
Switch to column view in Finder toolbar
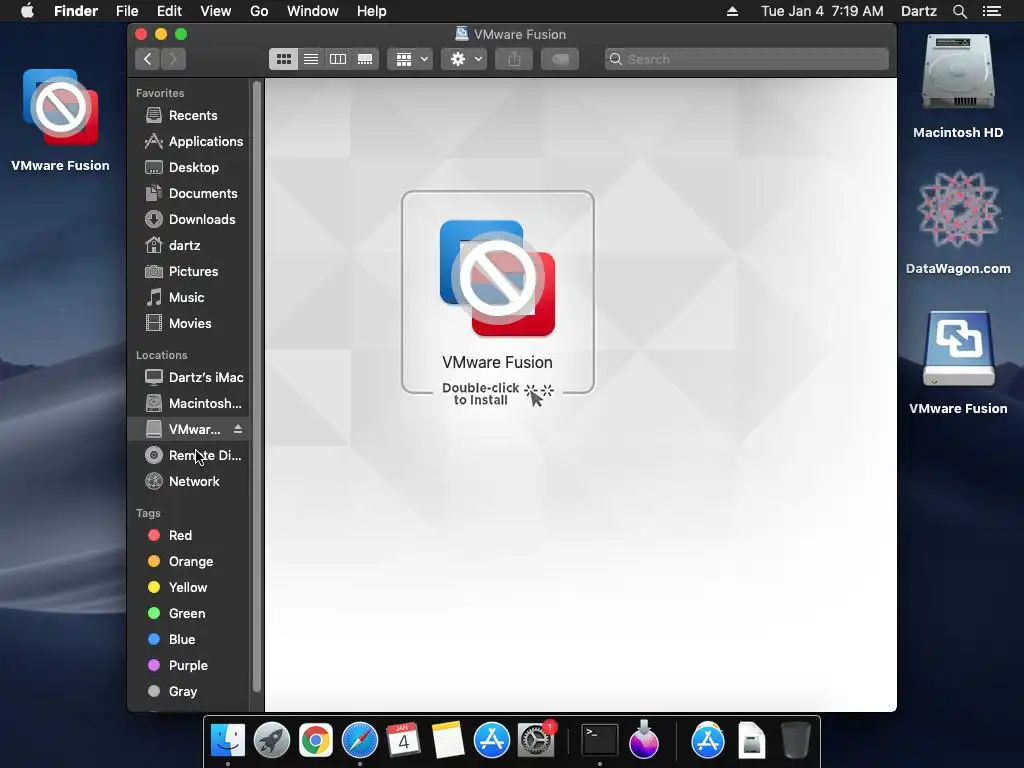tap(338, 59)
